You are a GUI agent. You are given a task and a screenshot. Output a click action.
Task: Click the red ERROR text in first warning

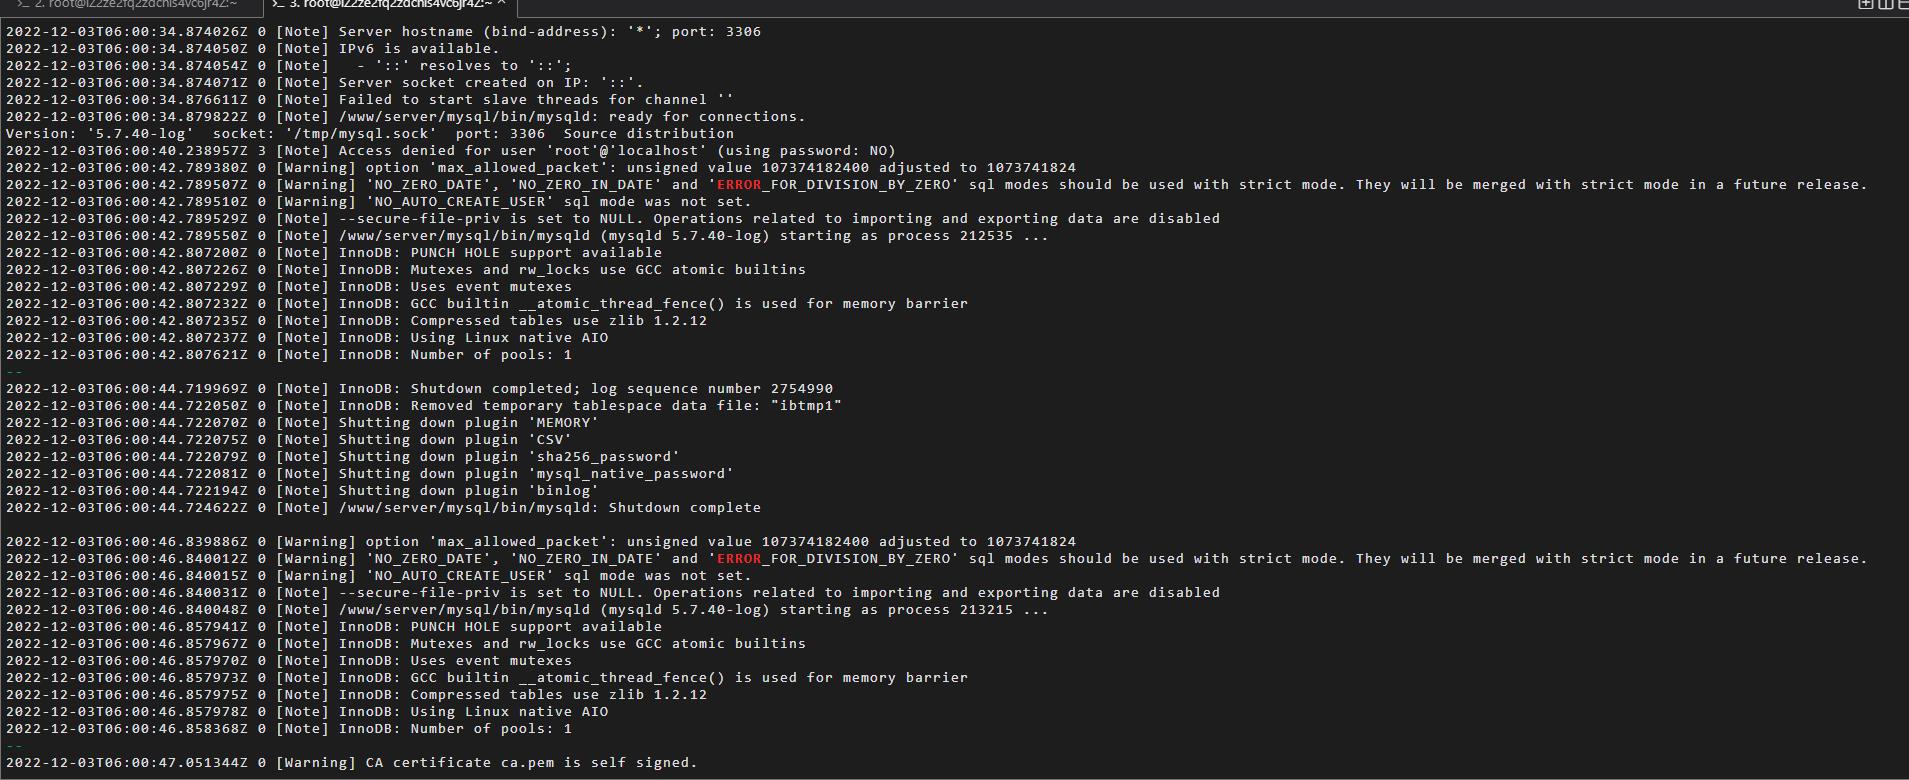739,185
